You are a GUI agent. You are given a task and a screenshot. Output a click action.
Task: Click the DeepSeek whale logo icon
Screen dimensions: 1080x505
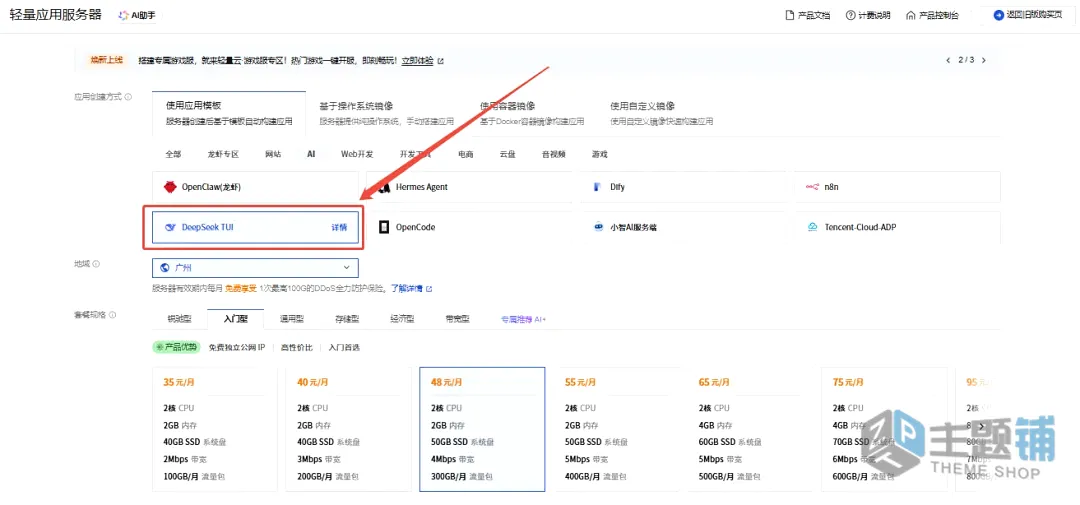tap(170, 227)
